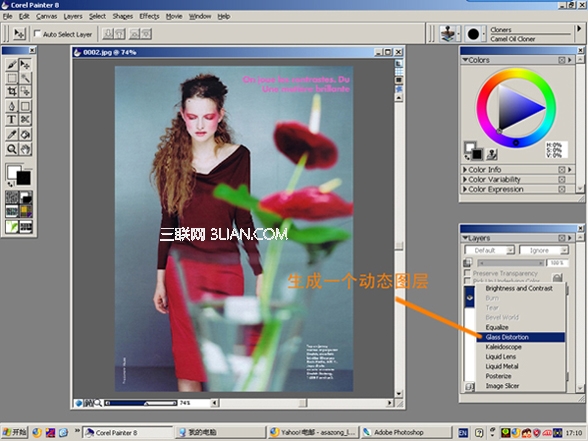Select the Brush tool in the toolbox
Screen dimensions: 588x441
coord(12,65)
